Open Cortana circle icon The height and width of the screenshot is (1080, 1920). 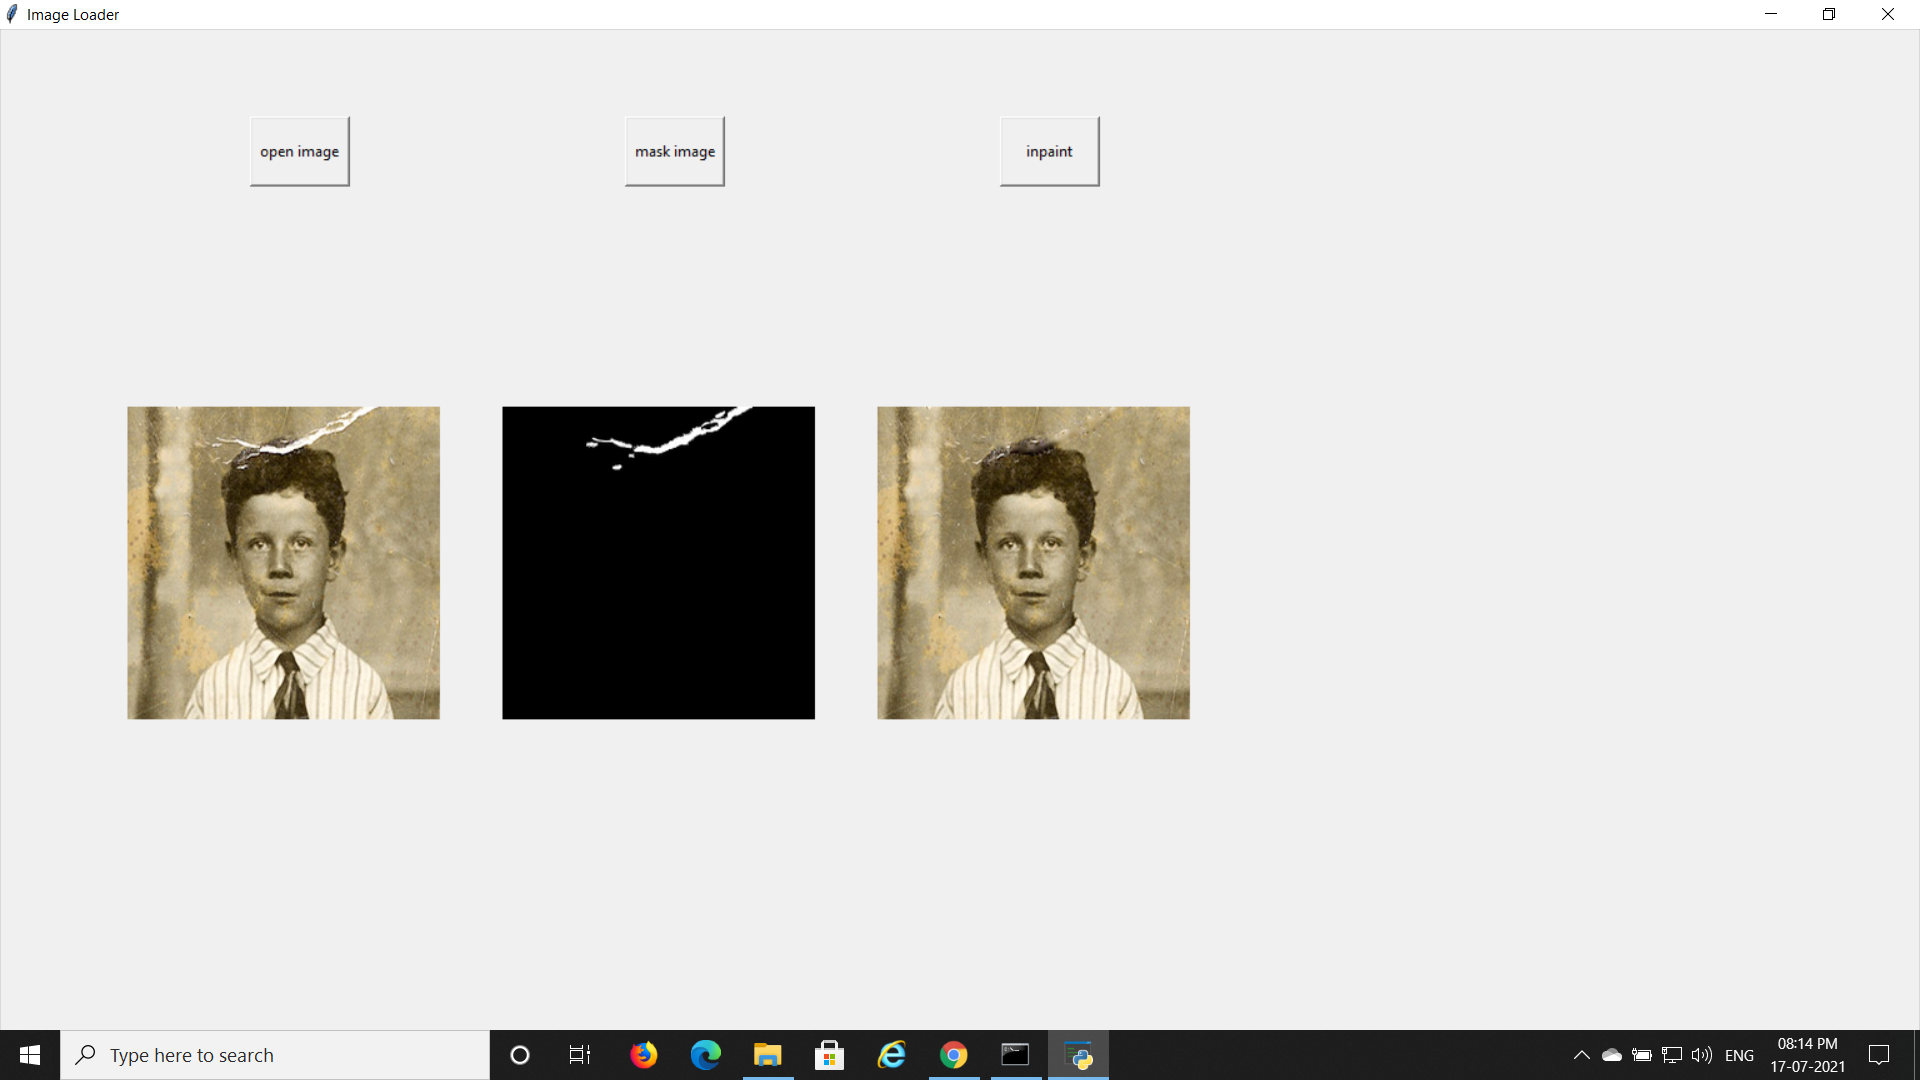pyautogui.click(x=520, y=1055)
